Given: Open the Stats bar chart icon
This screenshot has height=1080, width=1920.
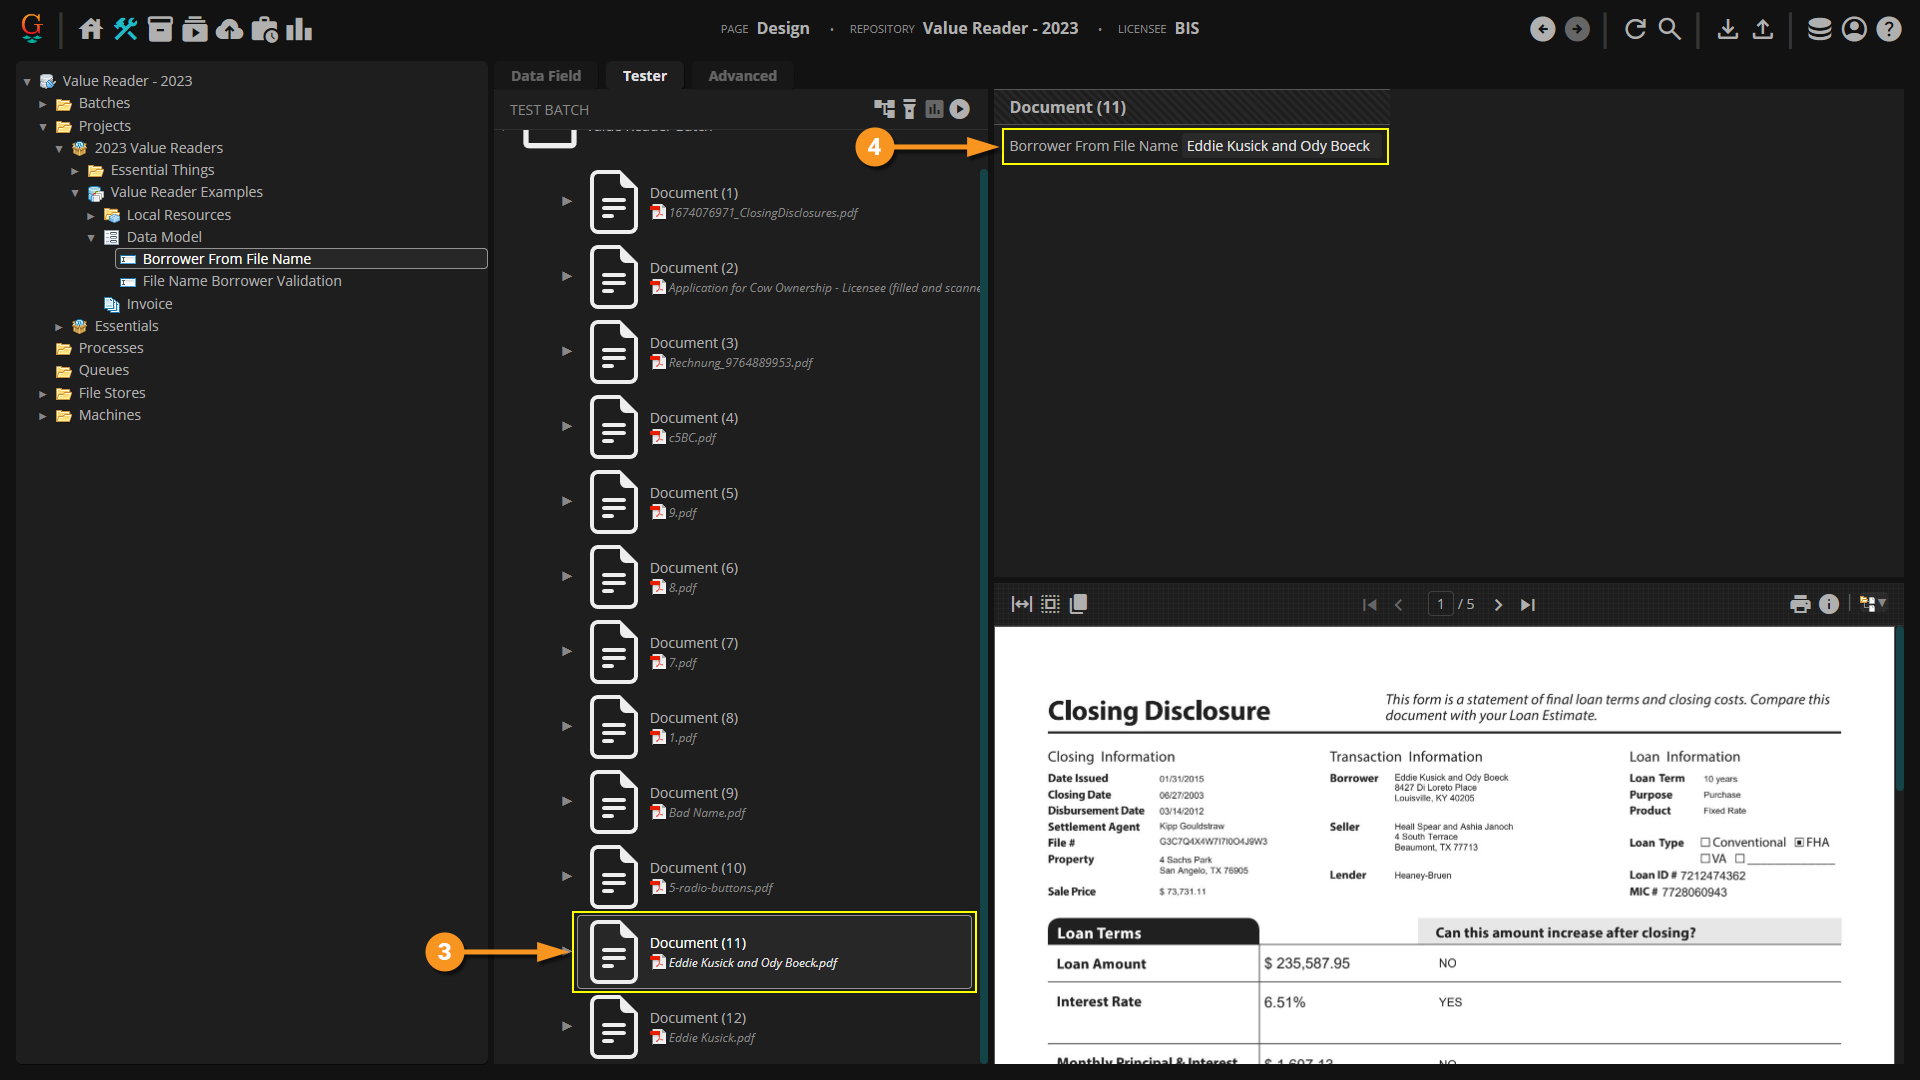Looking at the screenshot, I should 298,29.
